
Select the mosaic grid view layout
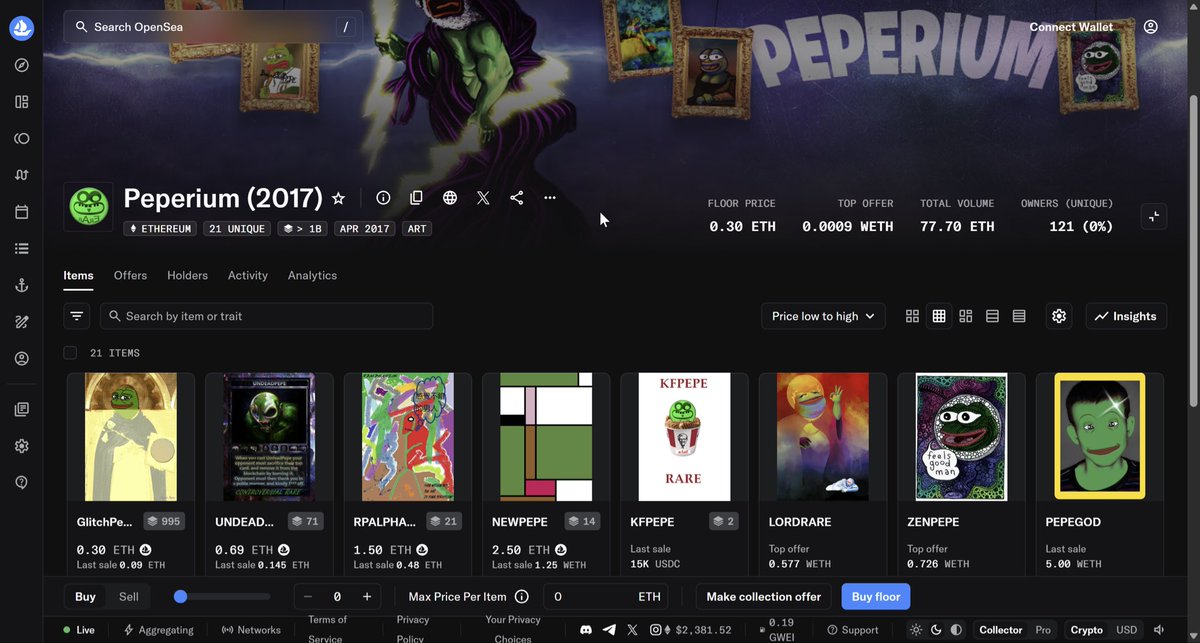pyautogui.click(x=965, y=316)
